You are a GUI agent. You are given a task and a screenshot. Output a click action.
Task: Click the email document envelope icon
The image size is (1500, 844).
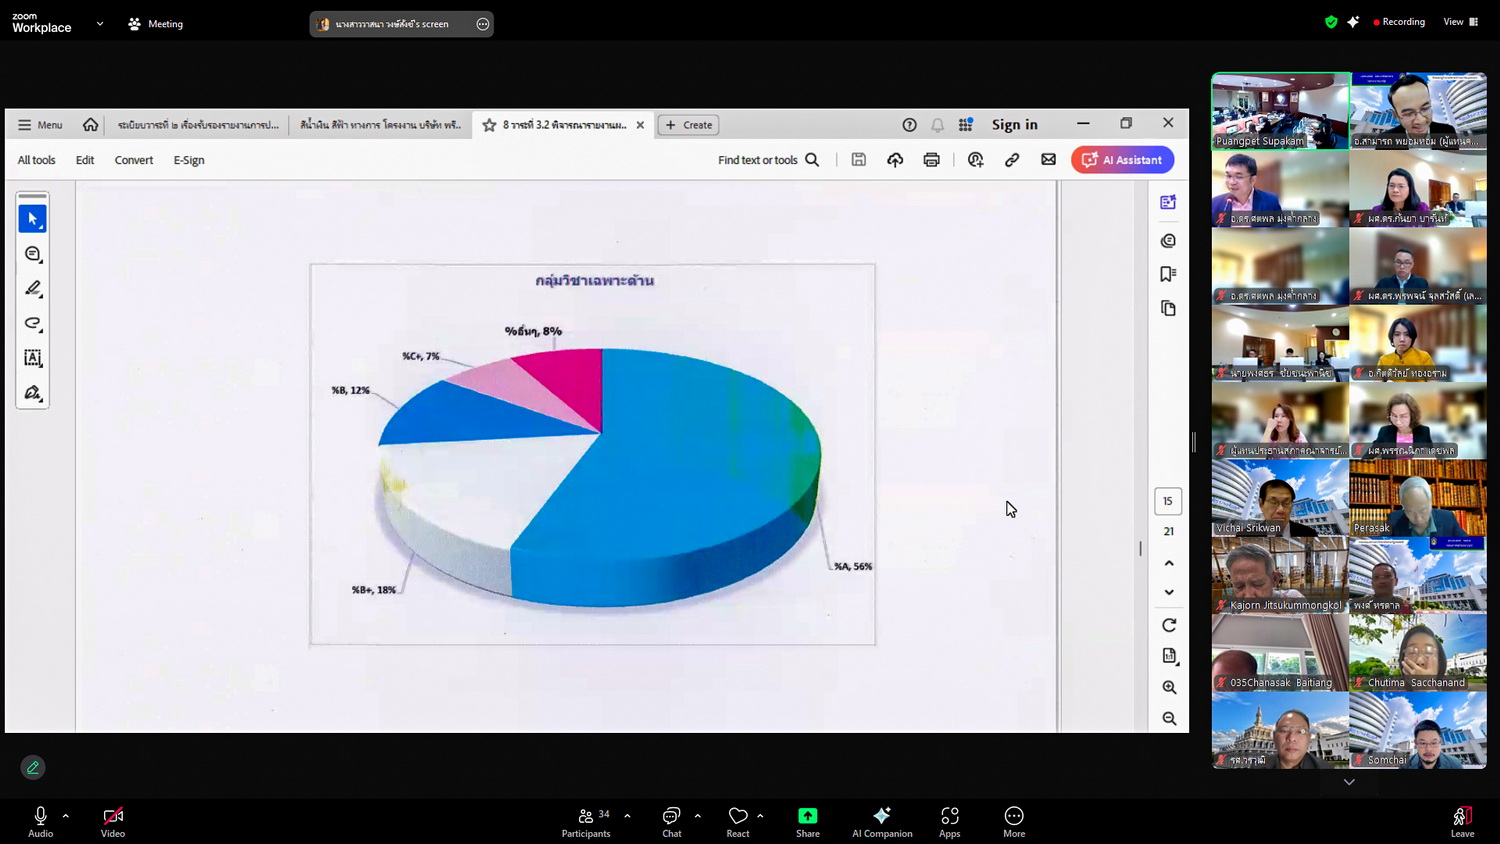tap(1048, 160)
